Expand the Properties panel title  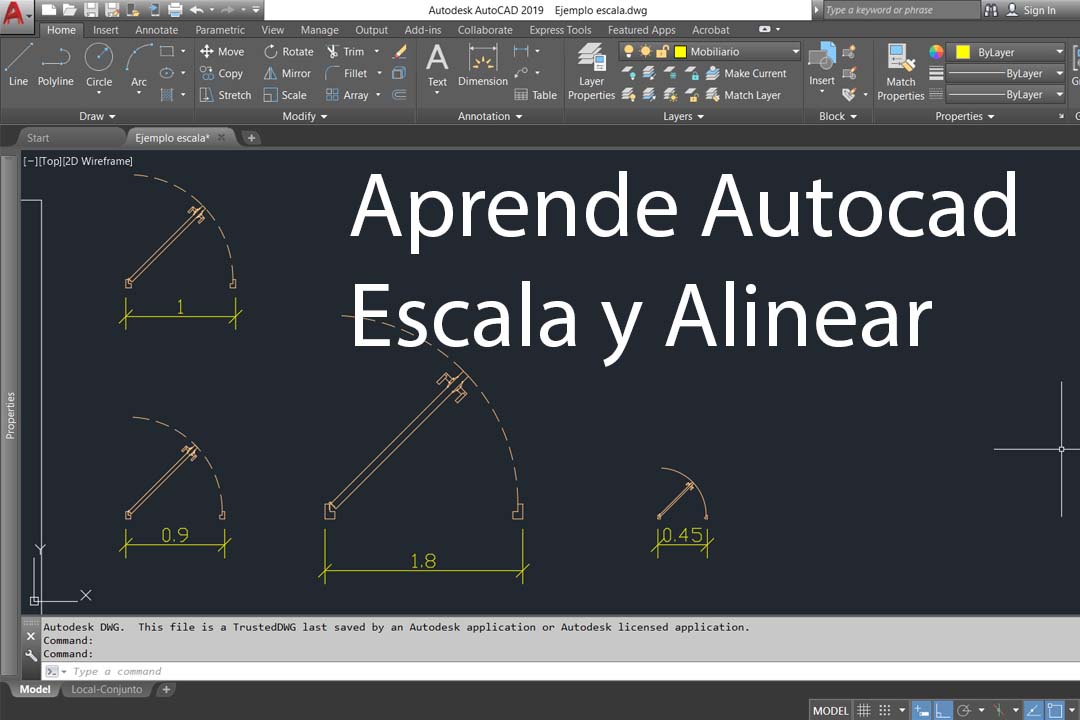tap(964, 116)
